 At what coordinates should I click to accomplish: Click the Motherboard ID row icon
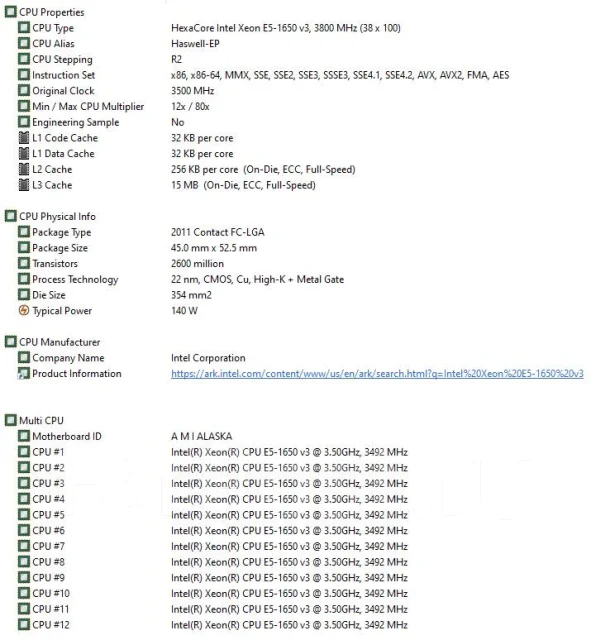tap(24, 436)
